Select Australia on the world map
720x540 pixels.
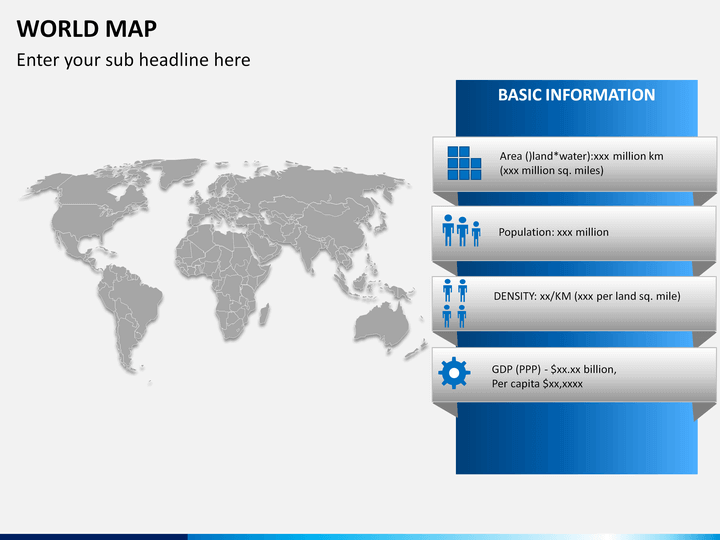click(x=381, y=325)
